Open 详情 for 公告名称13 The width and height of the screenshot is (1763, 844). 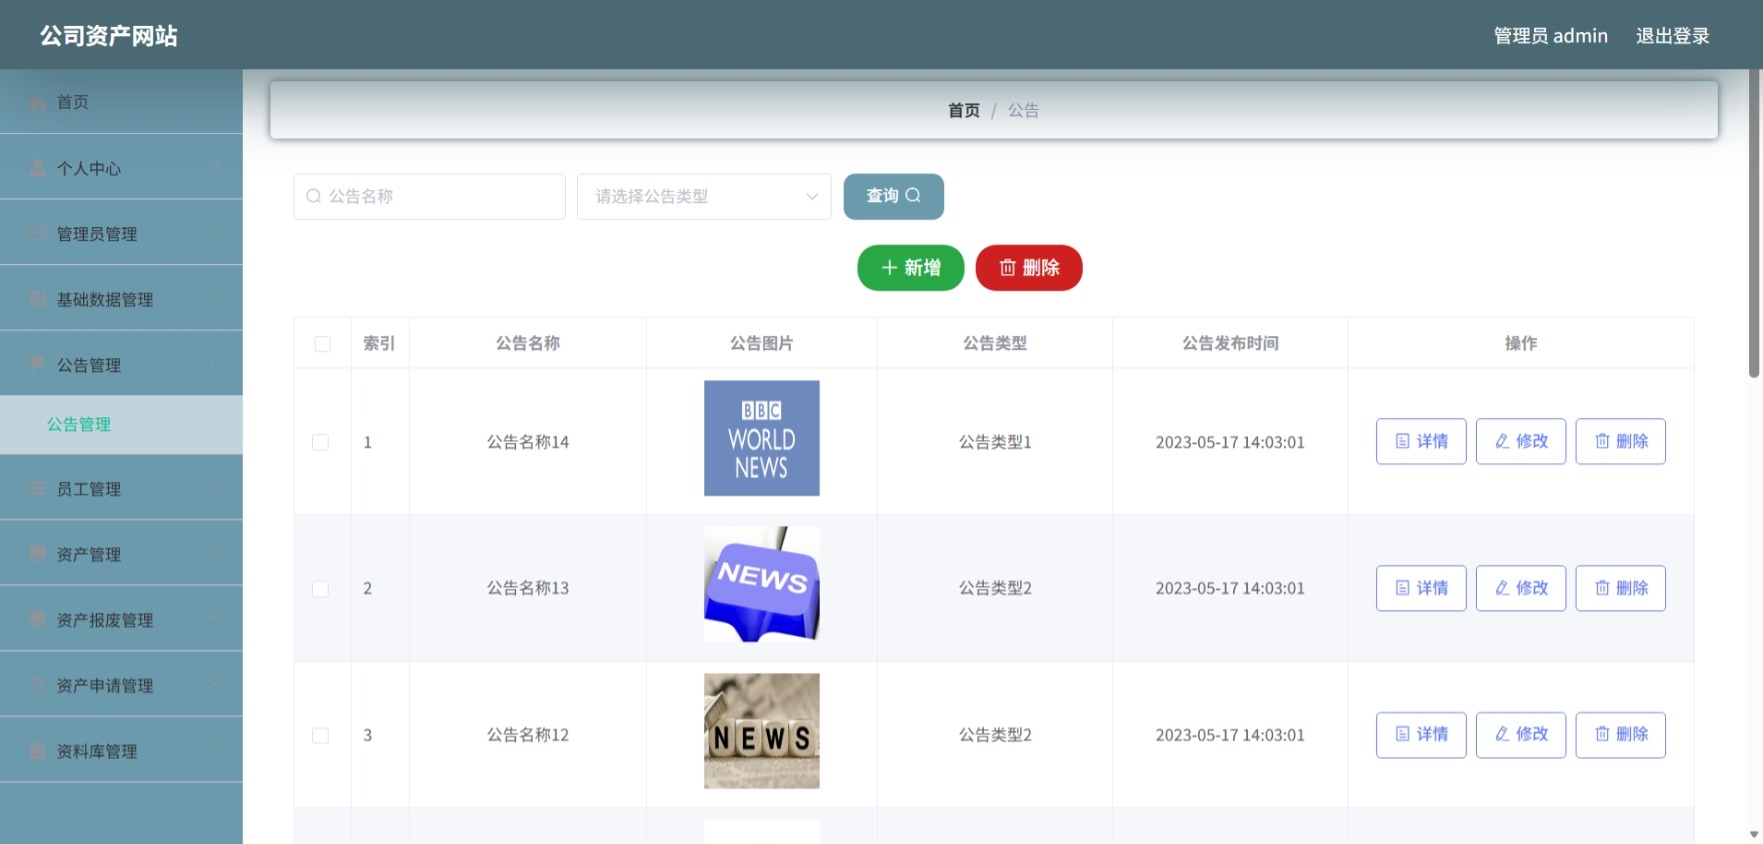click(x=1421, y=588)
